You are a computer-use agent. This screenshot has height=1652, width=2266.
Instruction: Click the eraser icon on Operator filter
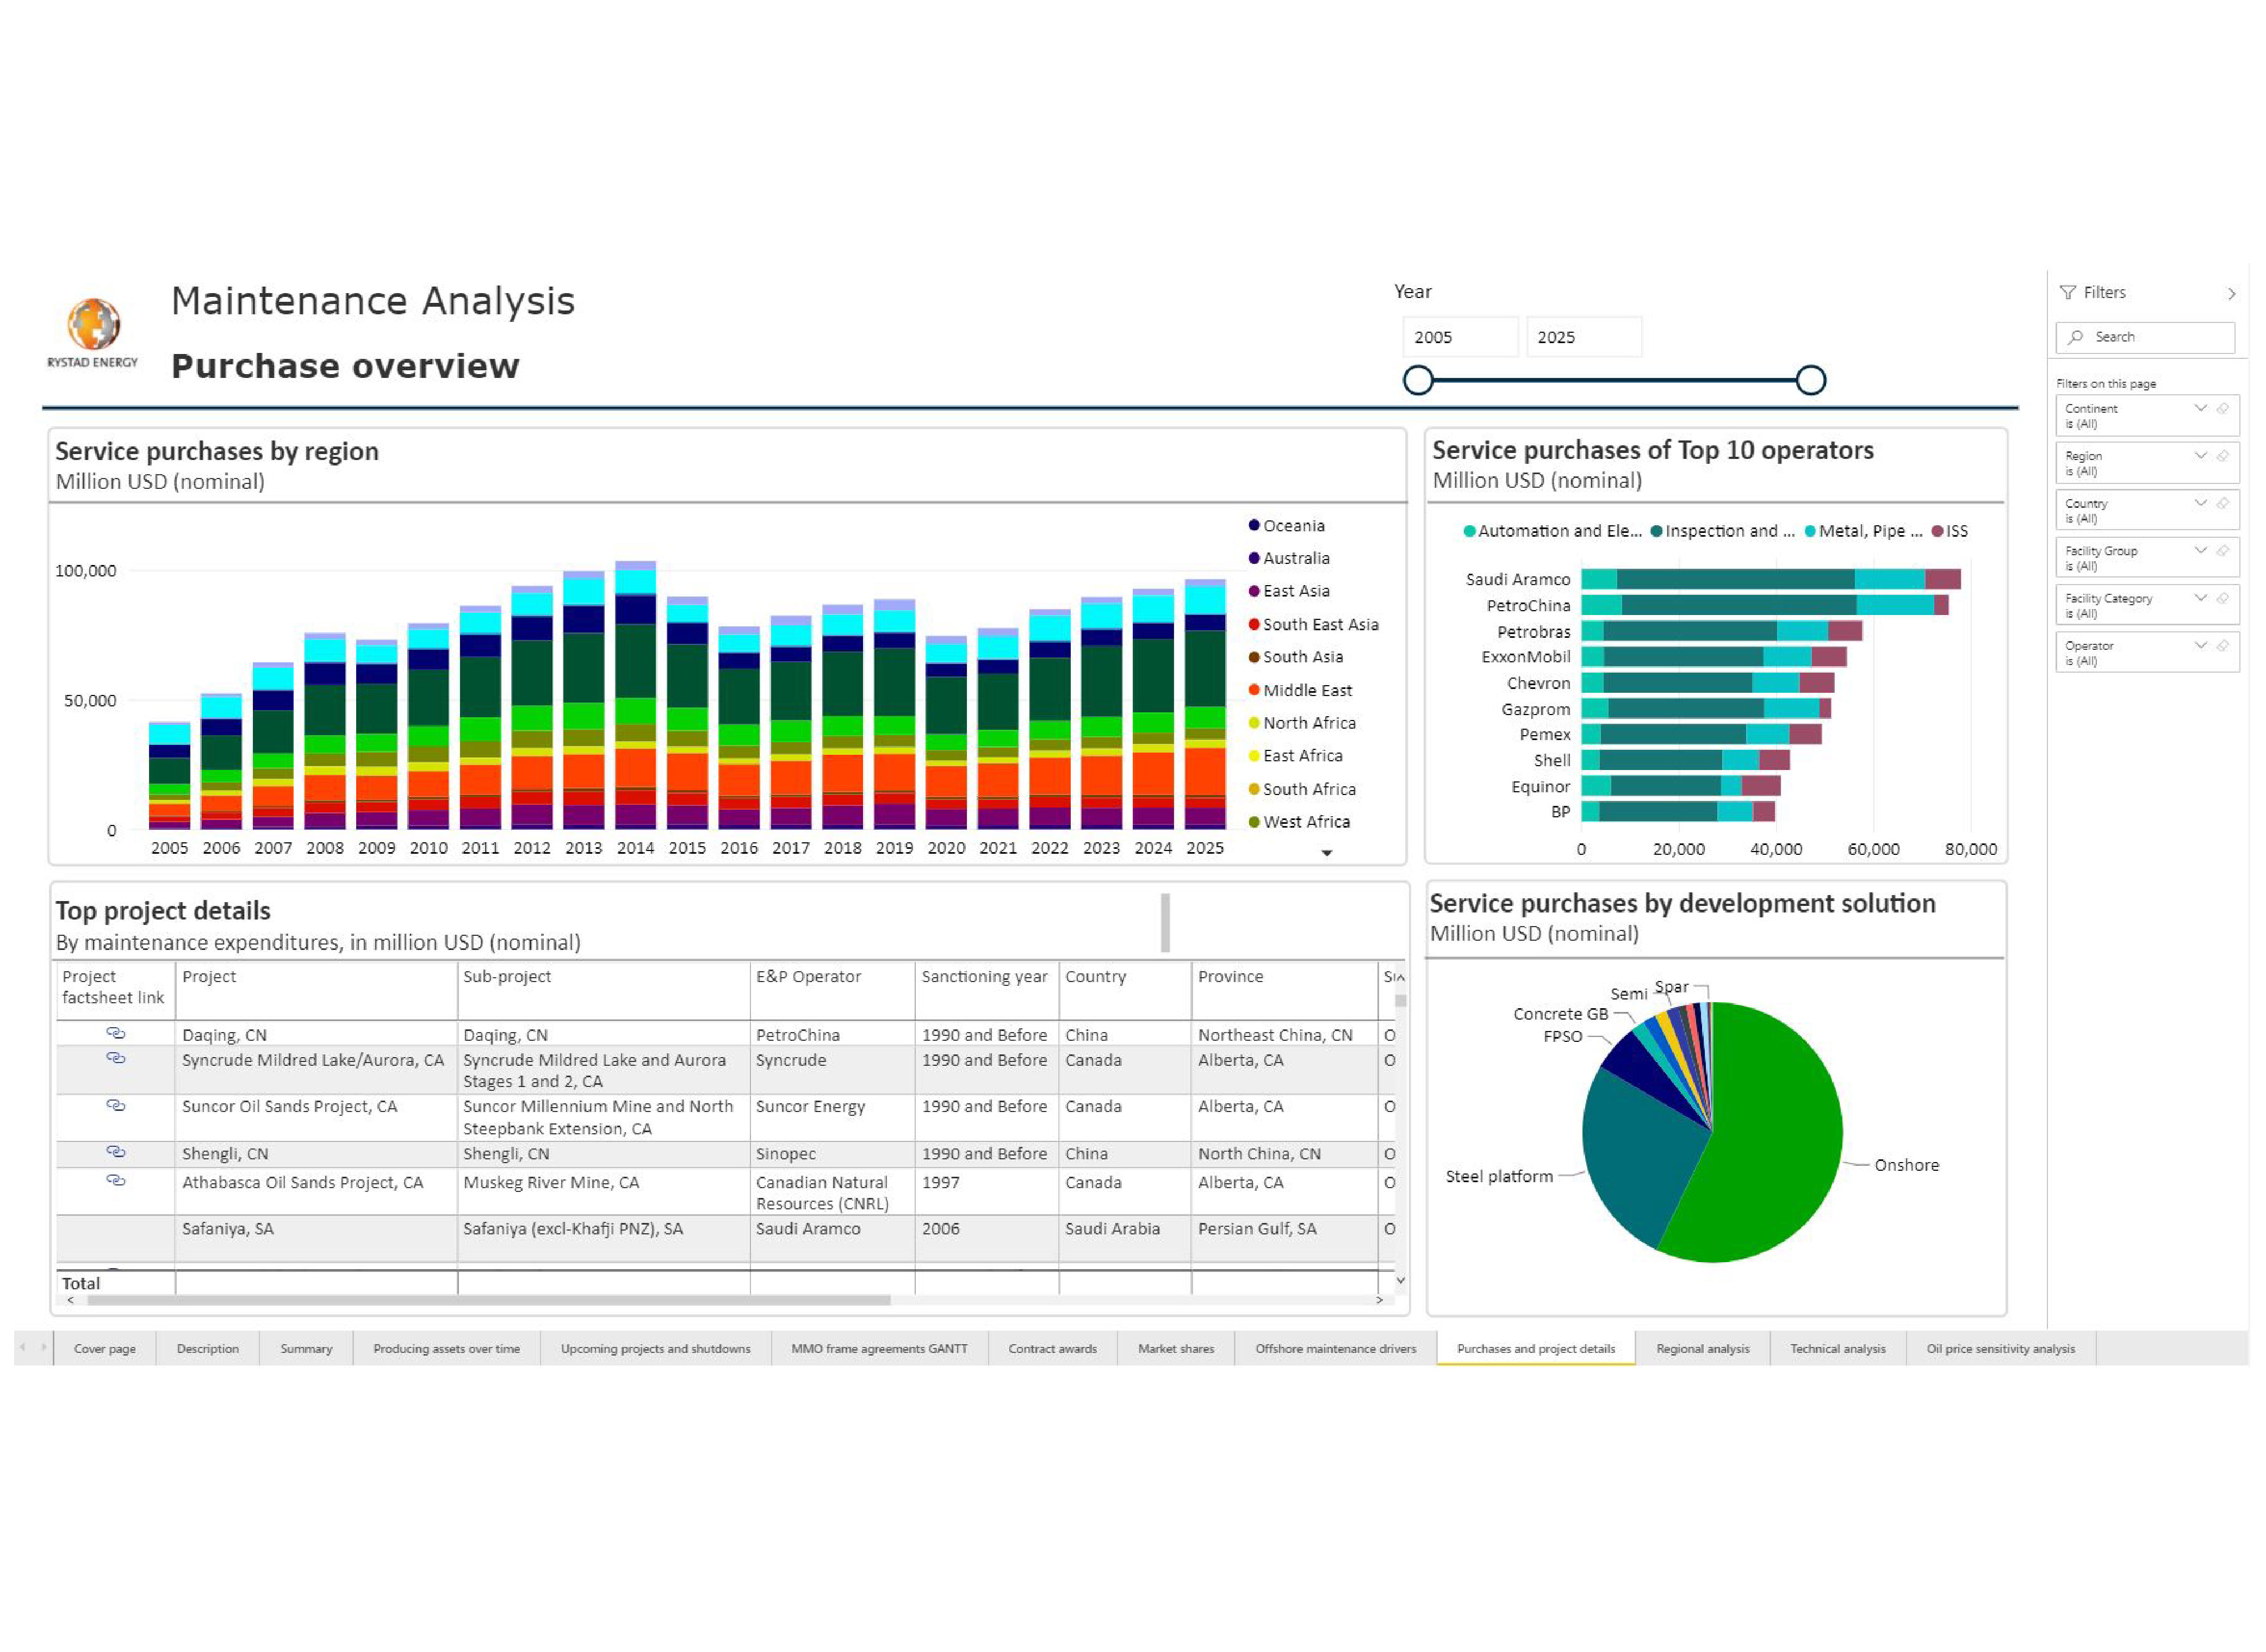coord(2222,646)
